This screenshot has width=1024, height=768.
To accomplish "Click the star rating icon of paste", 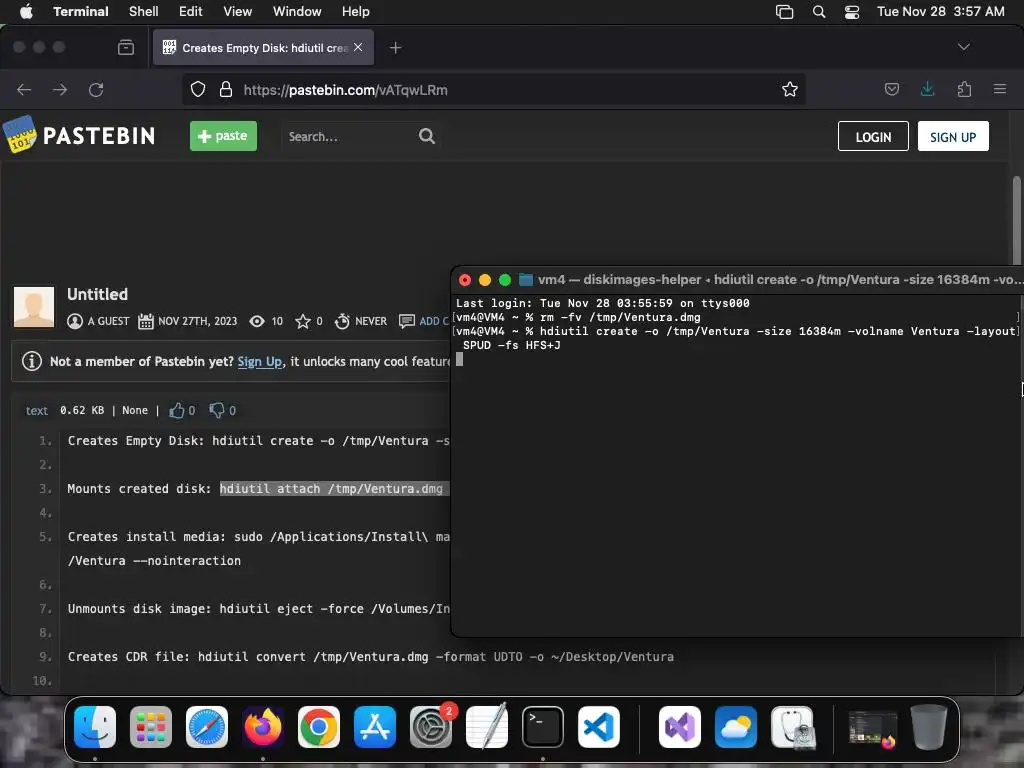I will tap(302, 321).
